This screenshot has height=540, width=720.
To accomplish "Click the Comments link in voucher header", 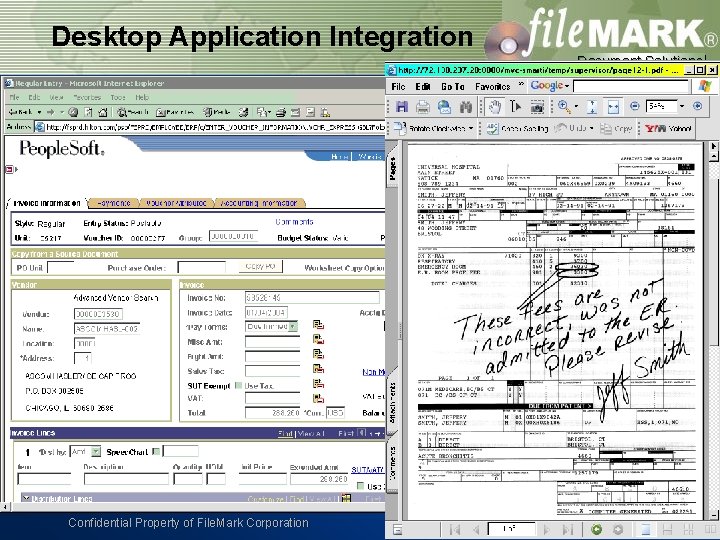I will coord(294,222).
